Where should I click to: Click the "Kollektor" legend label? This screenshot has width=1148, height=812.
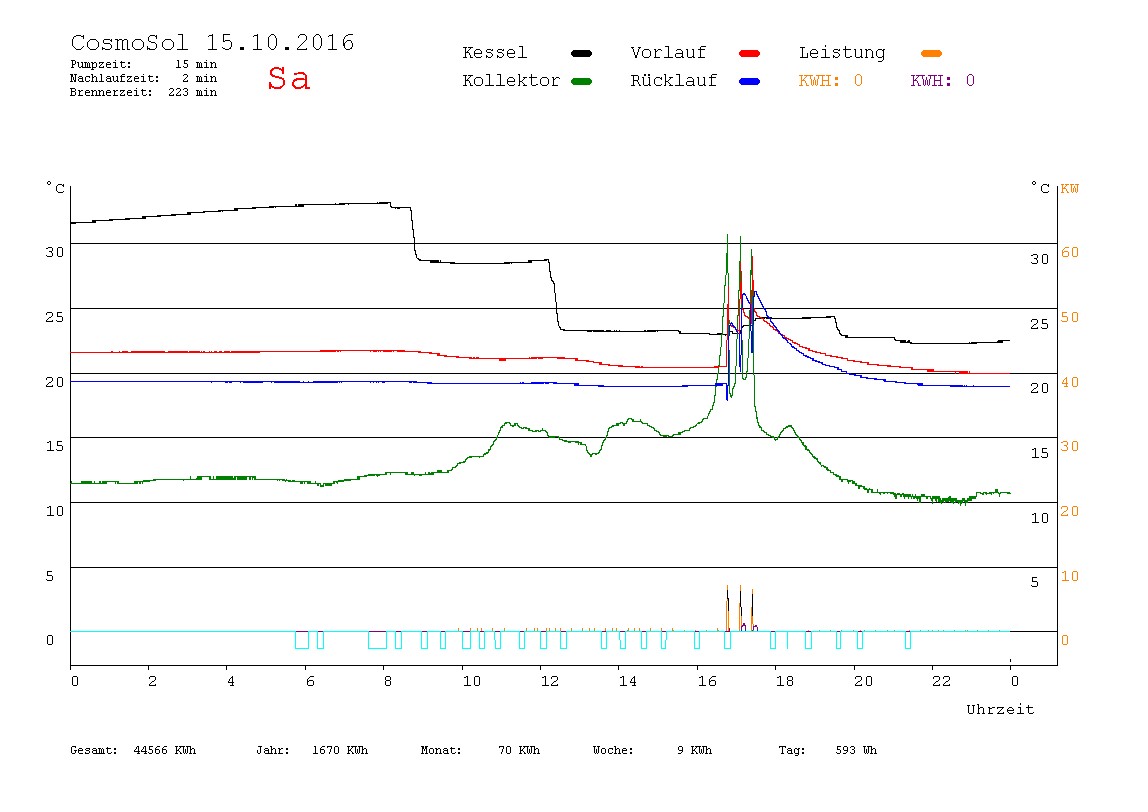click(x=511, y=81)
